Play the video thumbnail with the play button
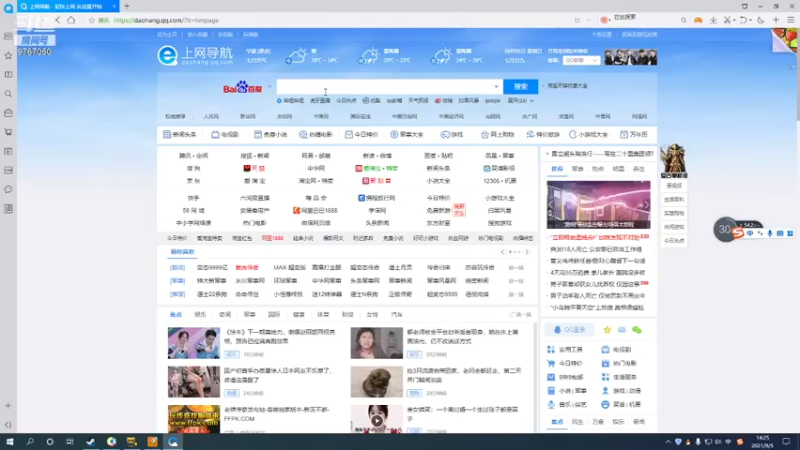 tap(377, 420)
